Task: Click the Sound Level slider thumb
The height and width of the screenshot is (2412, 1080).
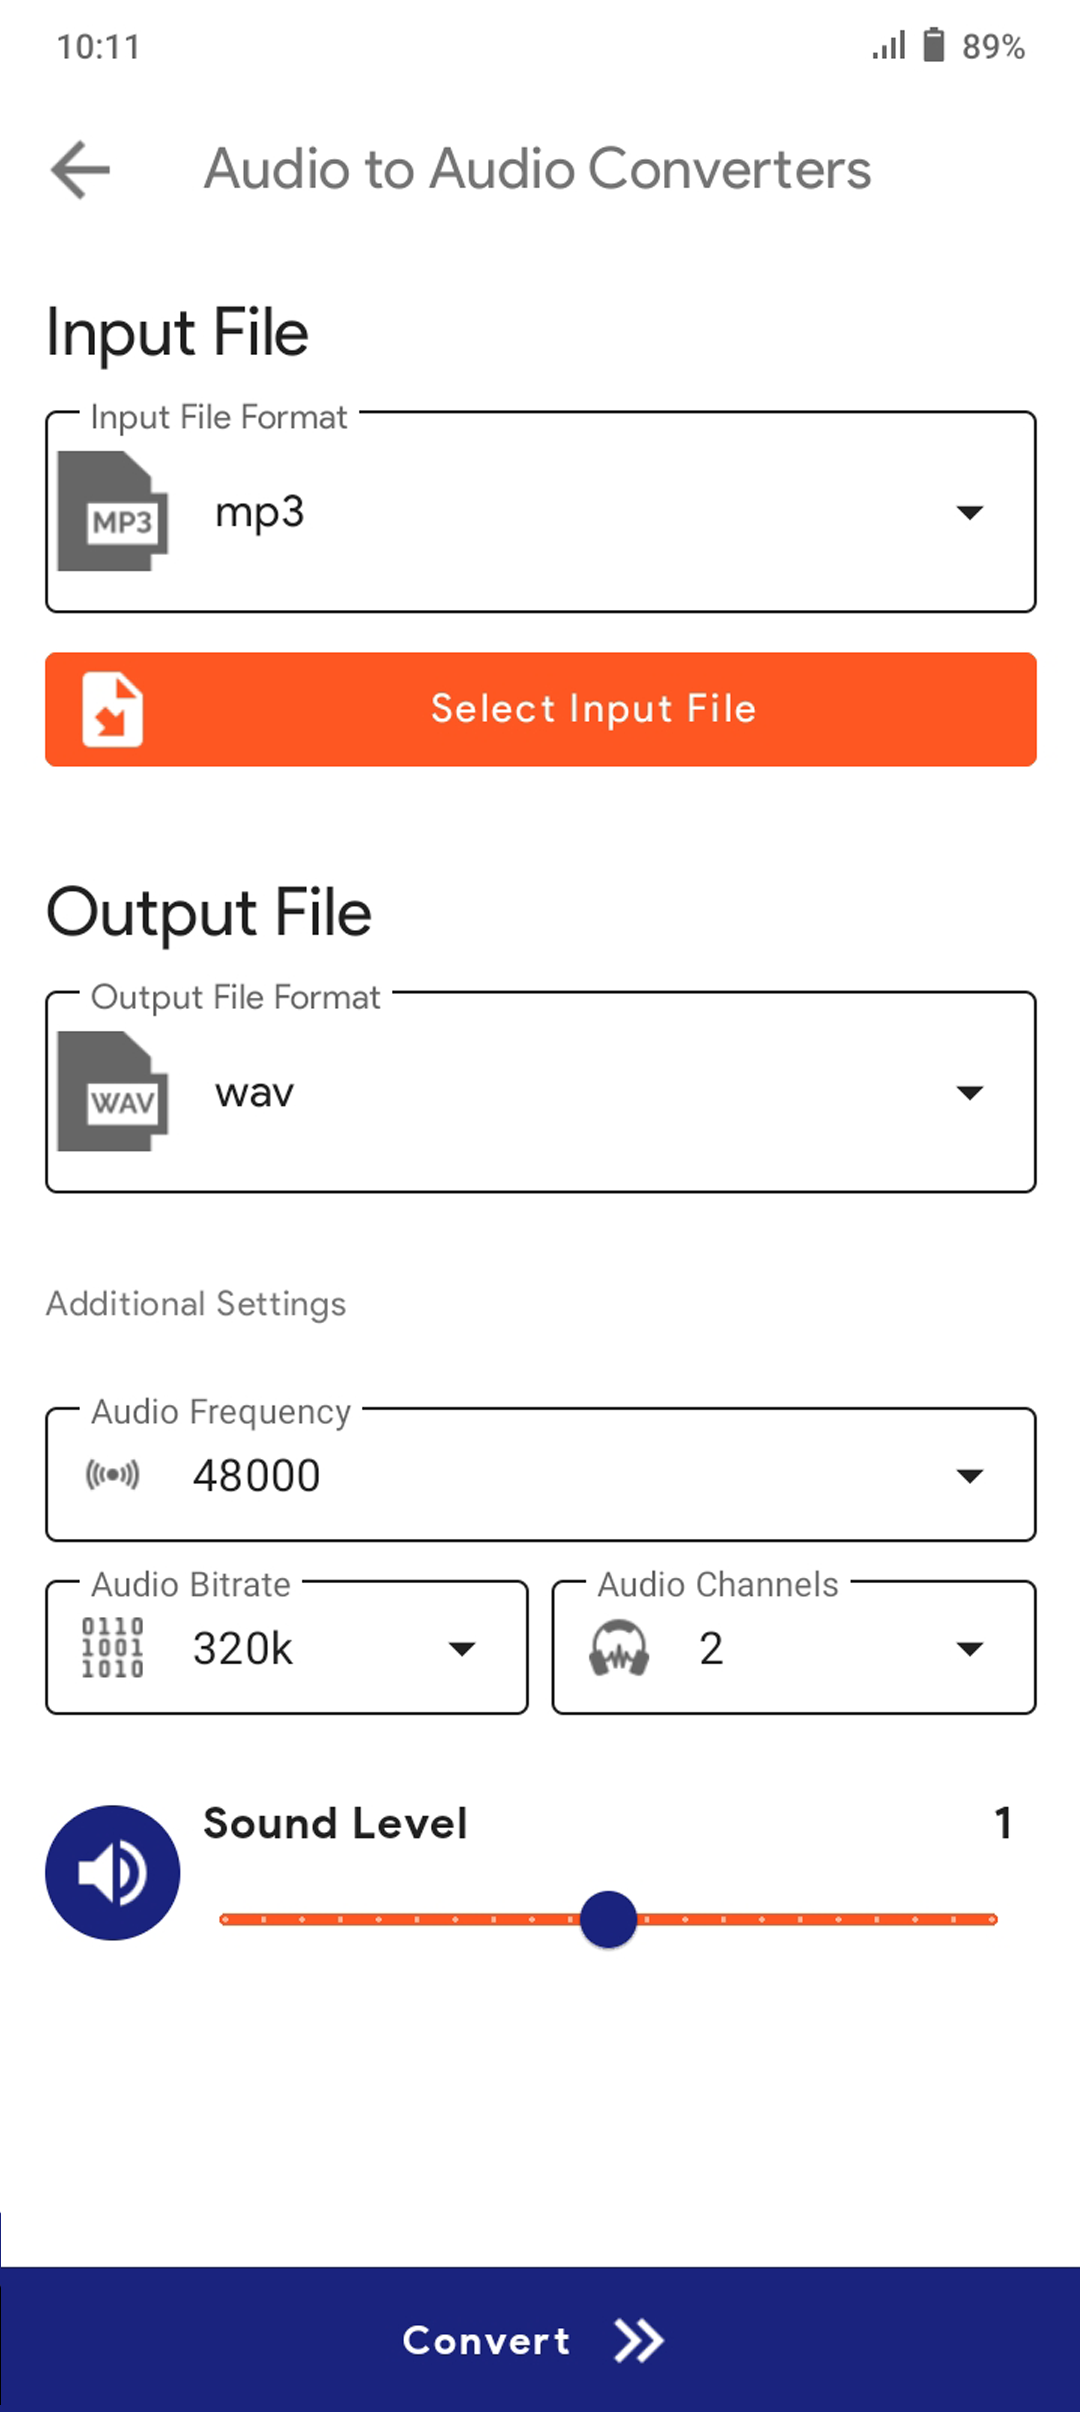Action: point(608,1919)
